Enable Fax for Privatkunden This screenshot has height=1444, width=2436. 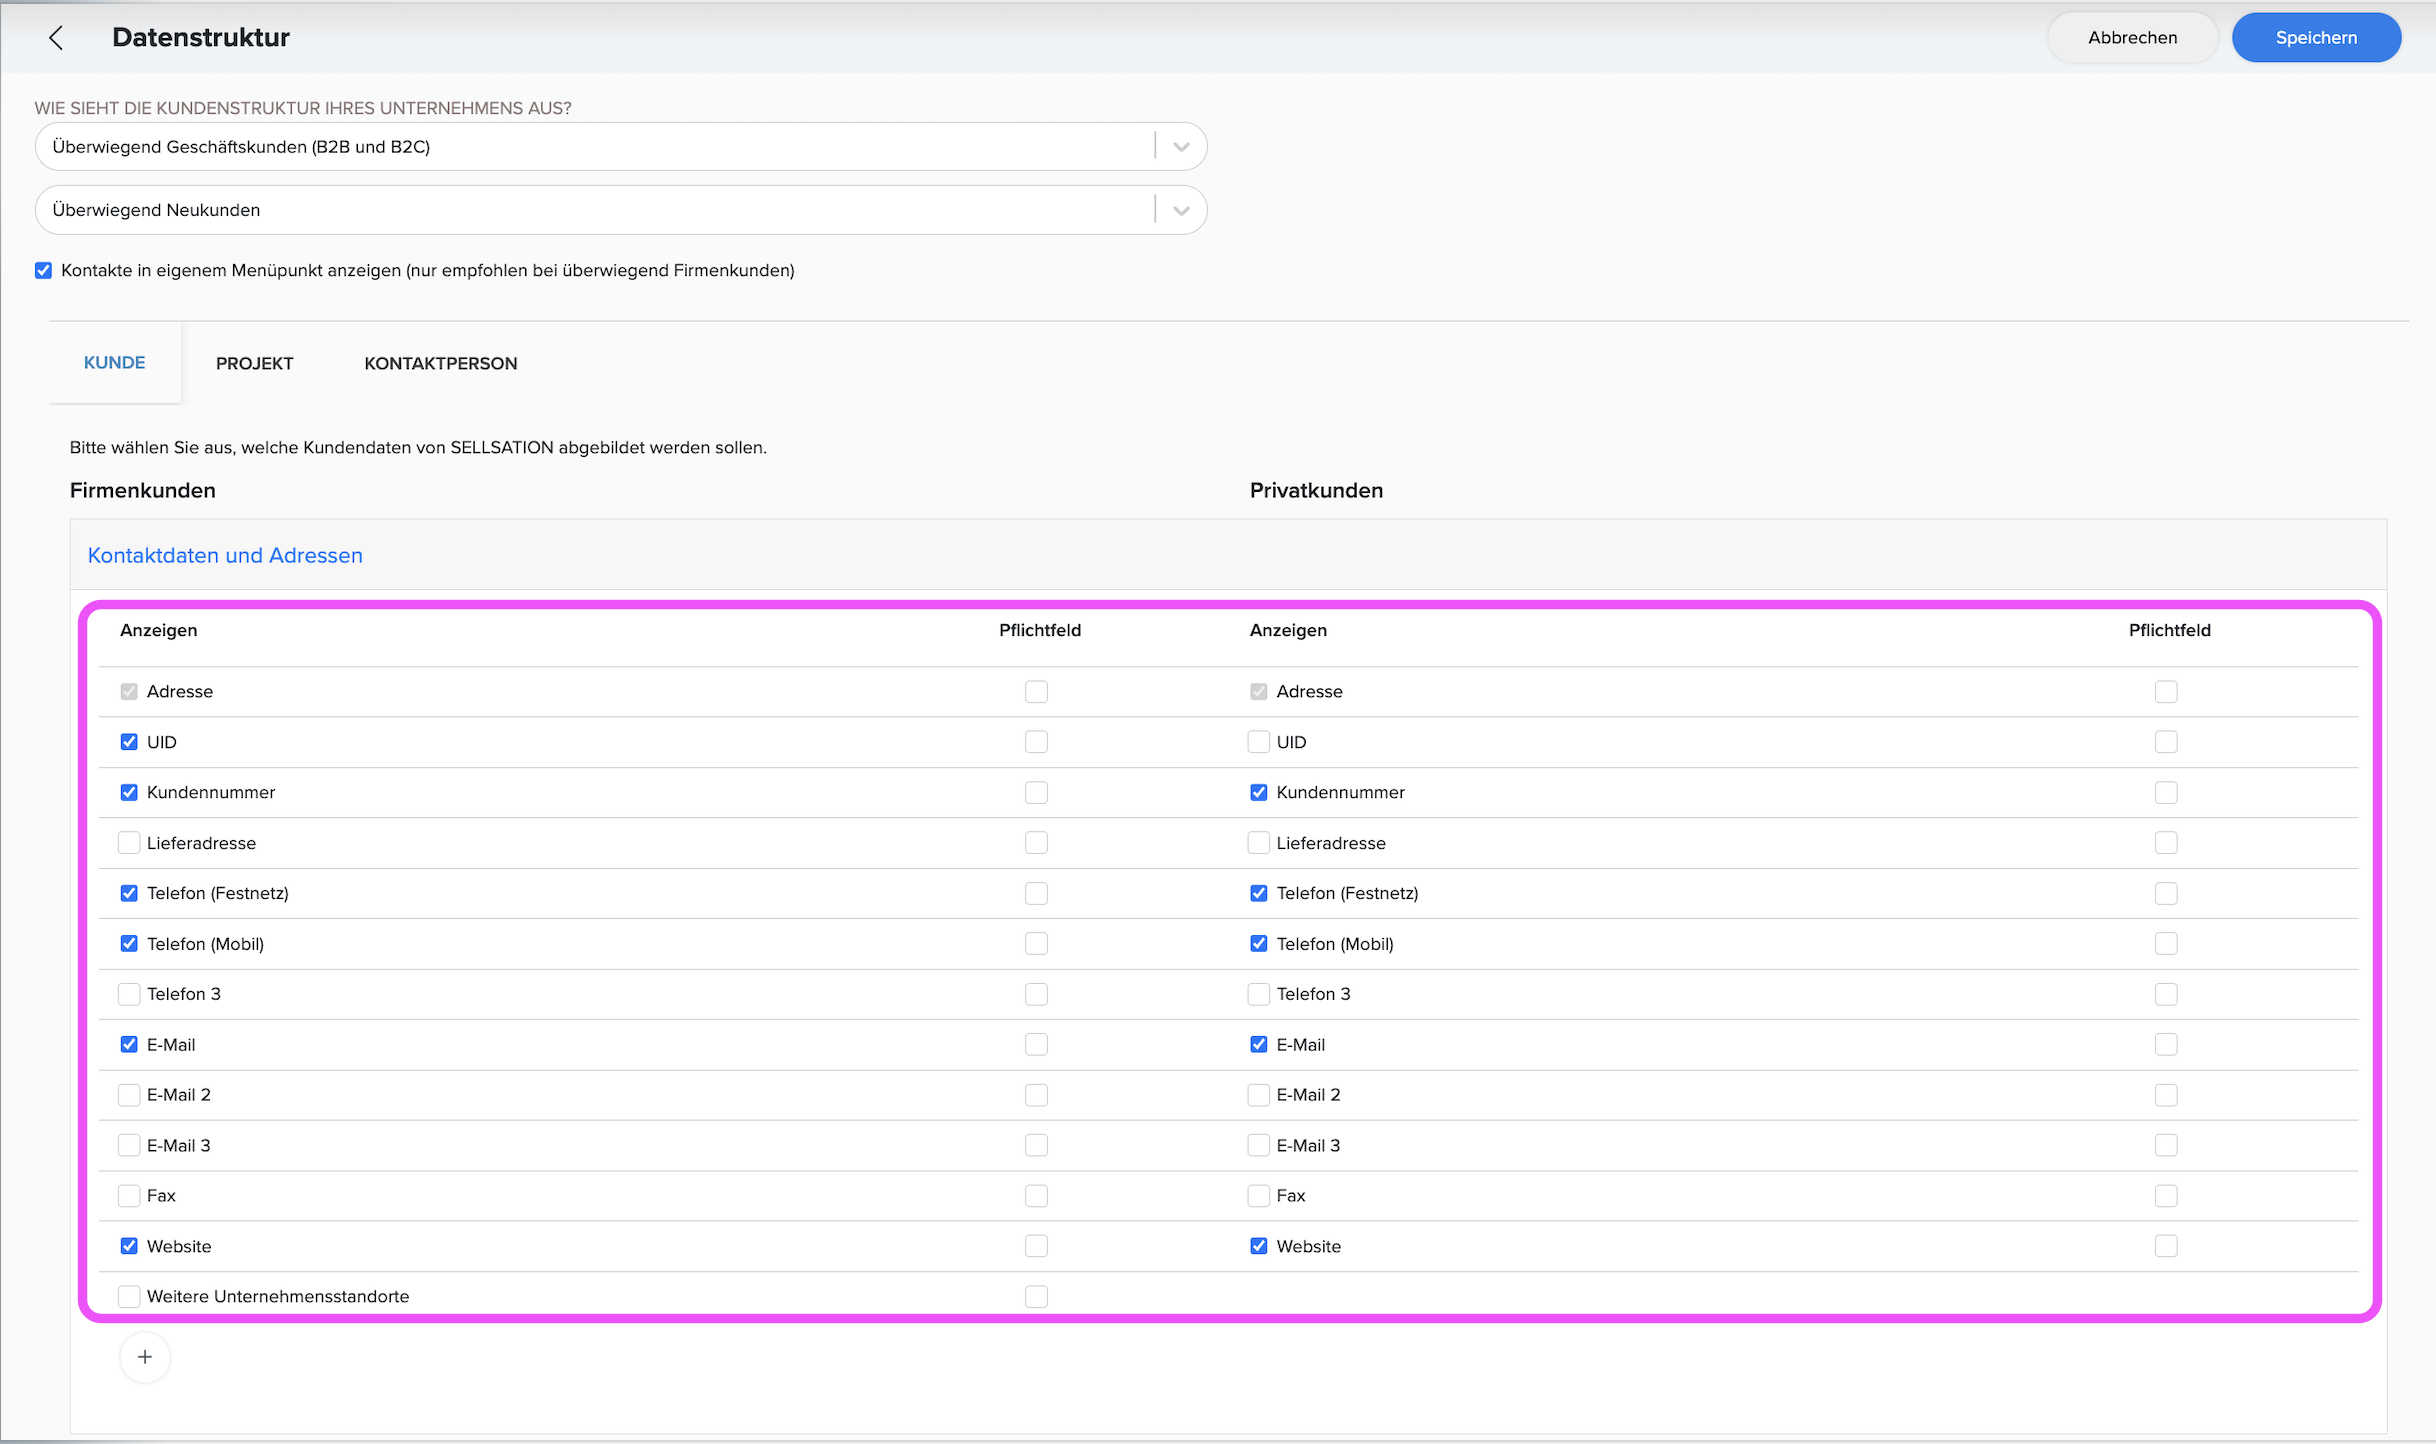(1259, 1196)
